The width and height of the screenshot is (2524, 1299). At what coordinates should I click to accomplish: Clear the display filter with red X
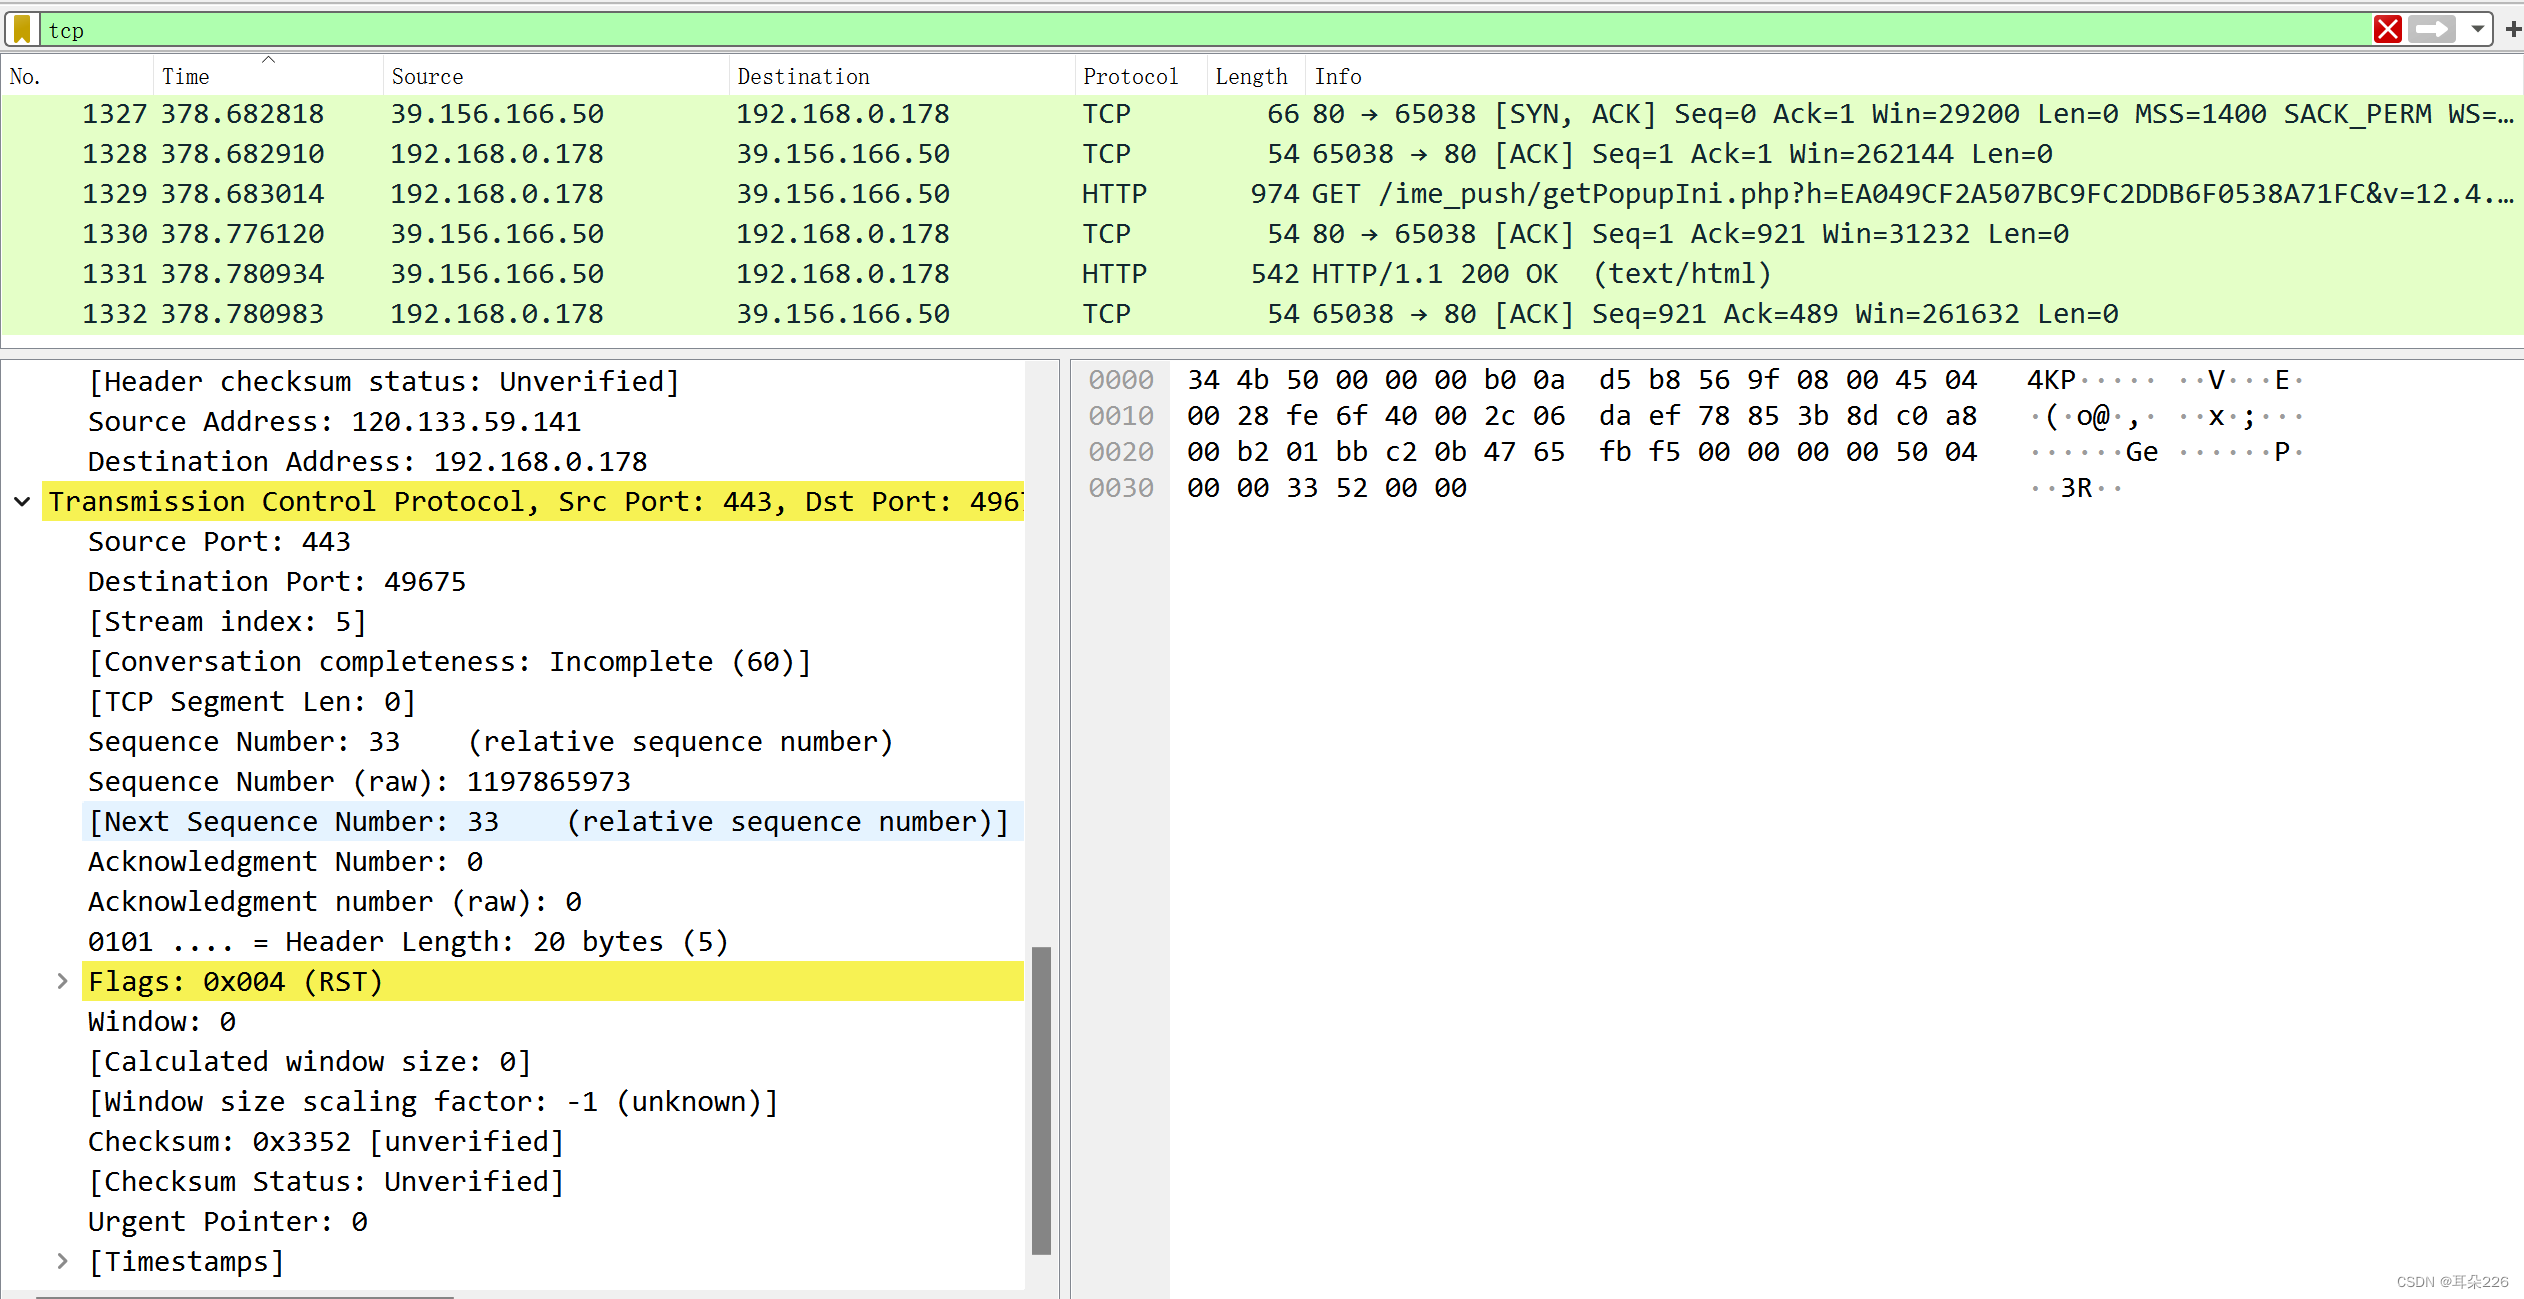pos(2387,29)
